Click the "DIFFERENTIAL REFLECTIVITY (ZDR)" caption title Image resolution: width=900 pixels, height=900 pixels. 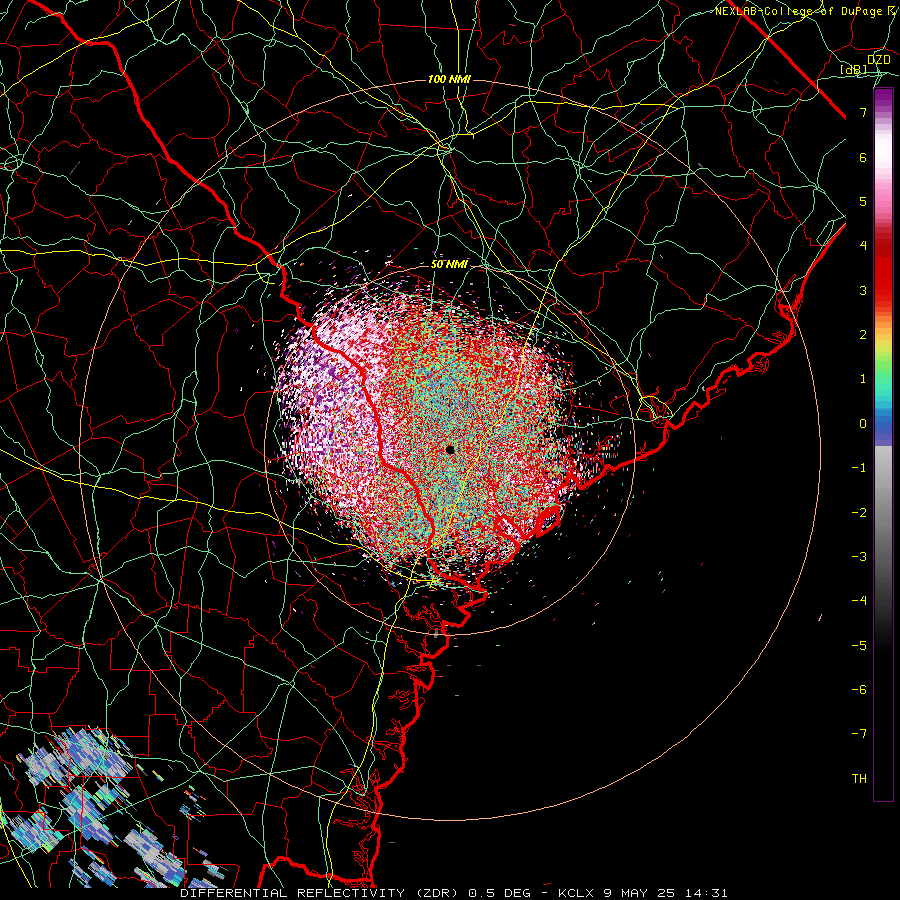(x=321, y=893)
